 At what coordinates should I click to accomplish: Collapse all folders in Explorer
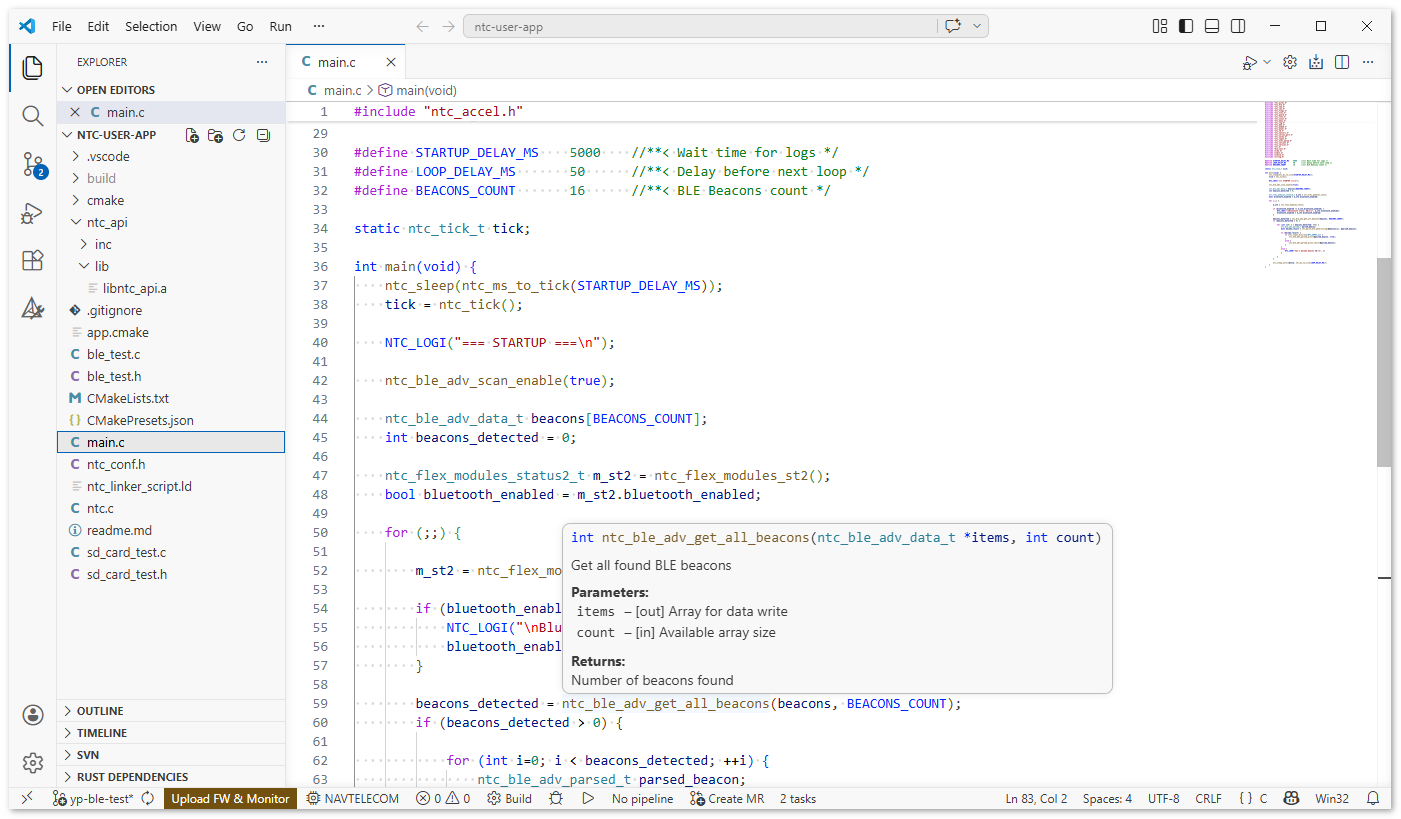pos(263,135)
